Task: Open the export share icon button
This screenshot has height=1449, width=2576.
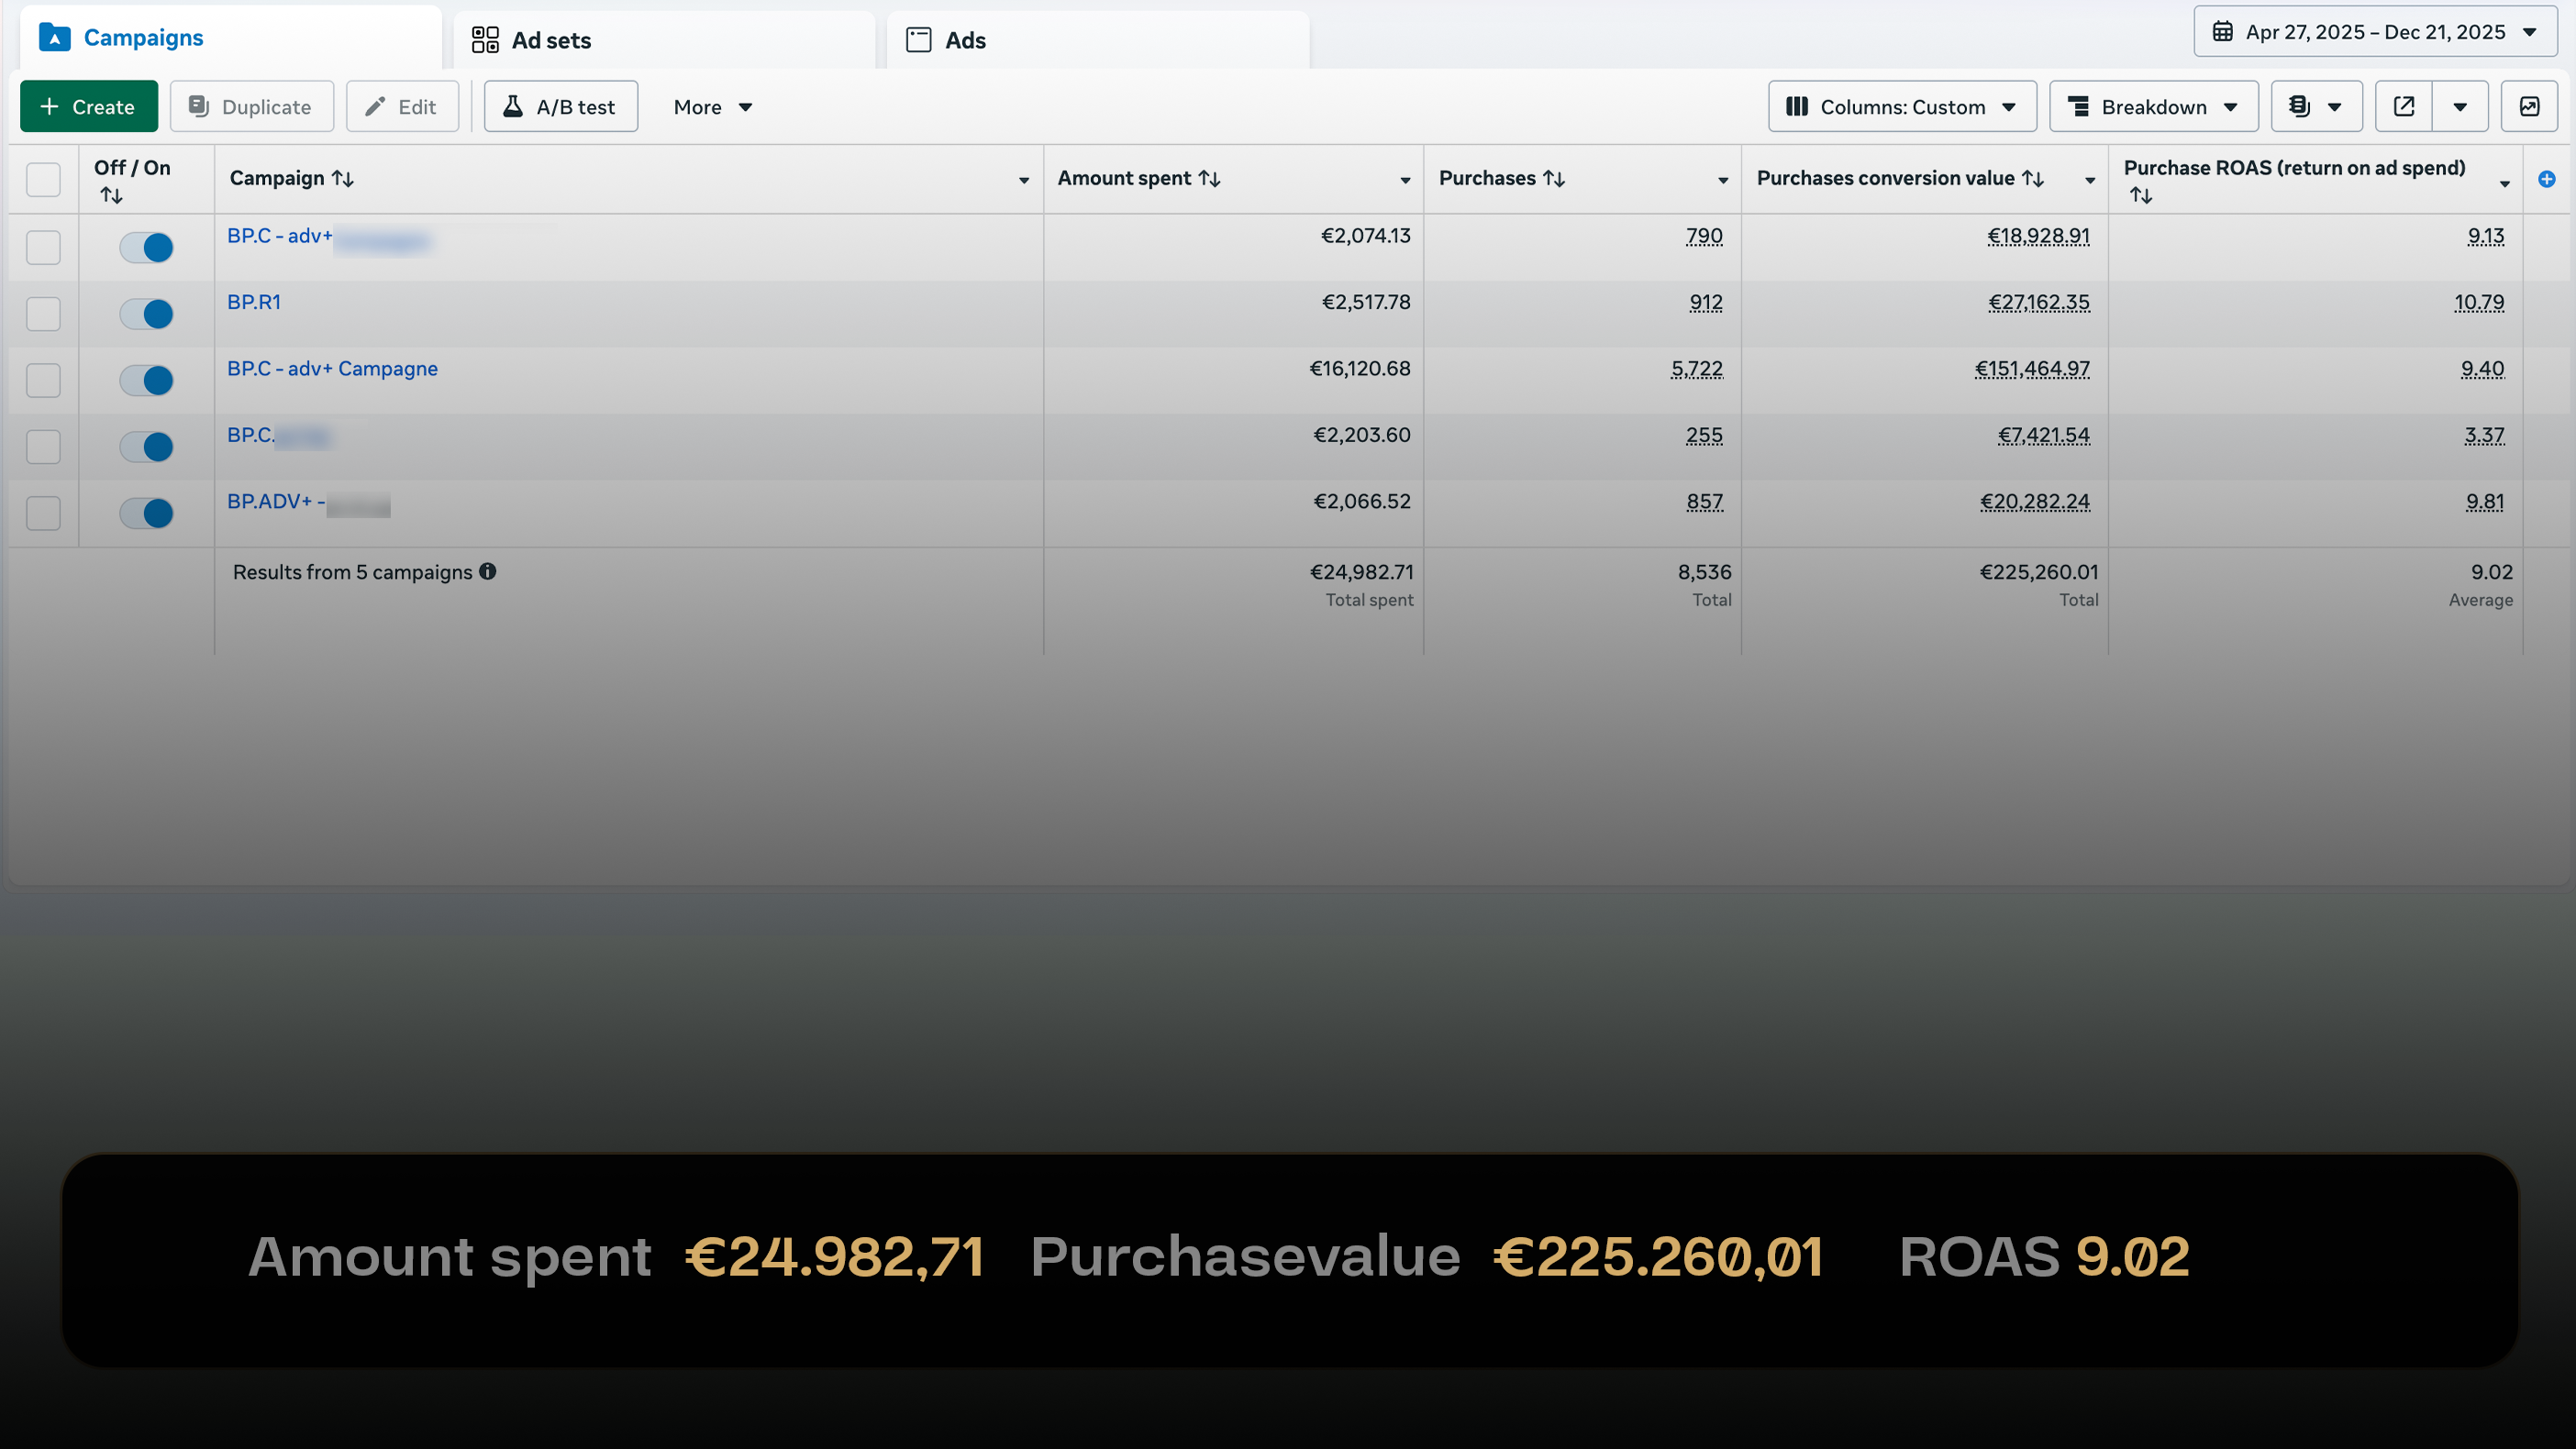Action: coord(2404,107)
